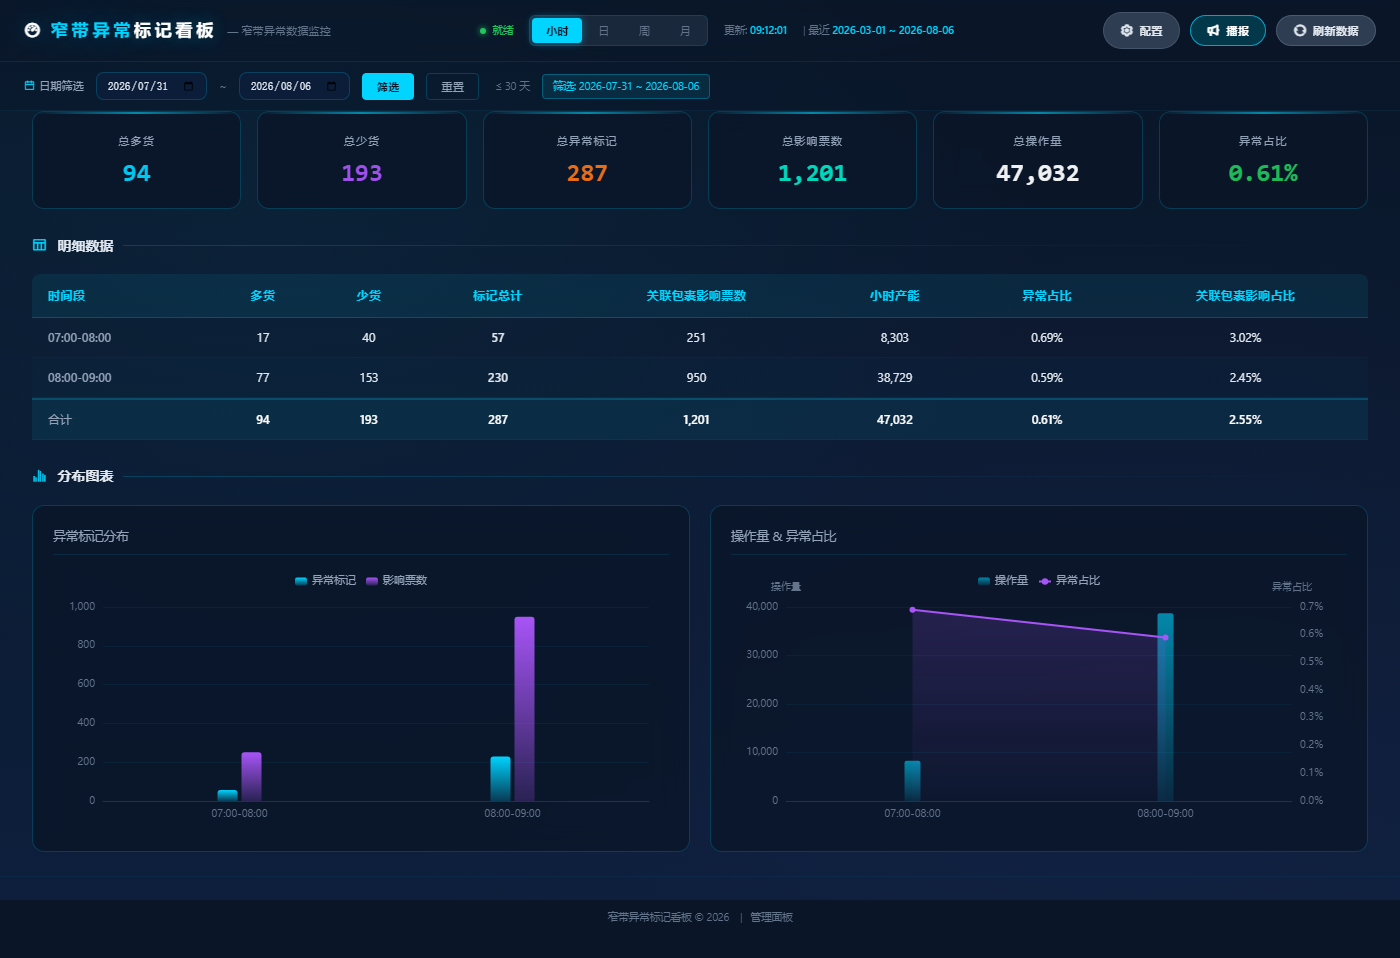
Task: Click the 操作量 bar at 08:00-09:00
Action: (1165, 707)
